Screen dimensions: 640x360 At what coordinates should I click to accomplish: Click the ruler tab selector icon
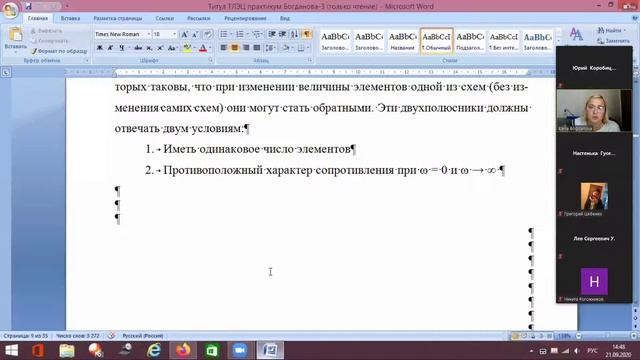pyautogui.click(x=6, y=72)
